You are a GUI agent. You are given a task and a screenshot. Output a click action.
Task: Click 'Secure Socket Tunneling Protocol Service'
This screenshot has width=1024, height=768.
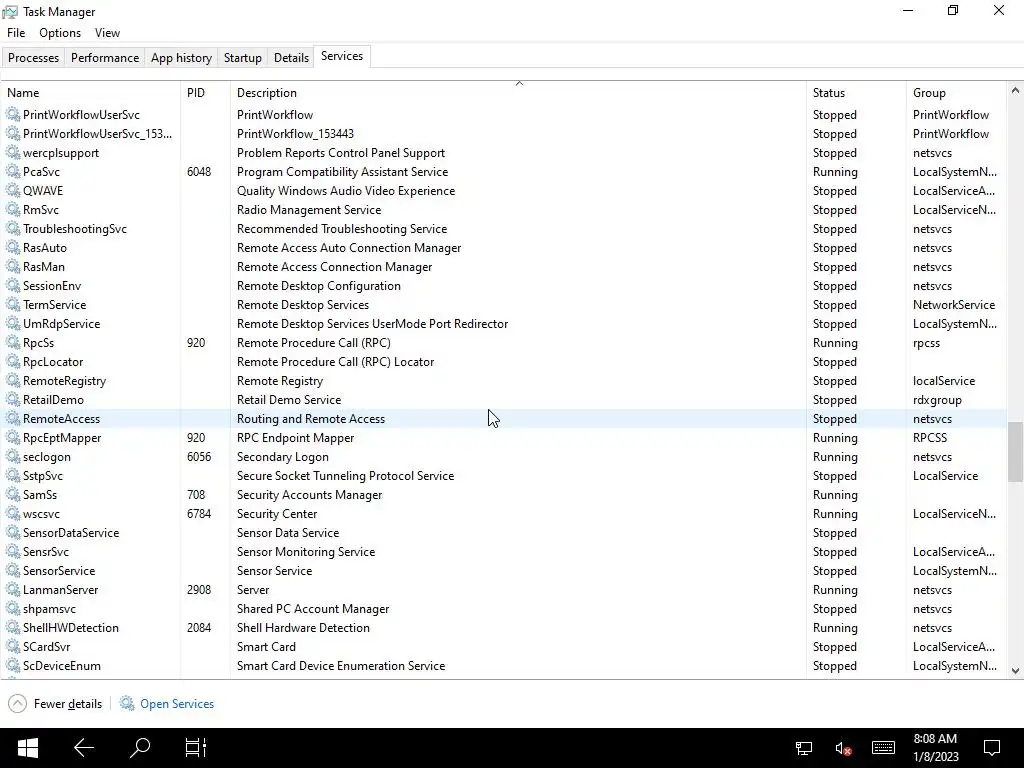point(345,476)
